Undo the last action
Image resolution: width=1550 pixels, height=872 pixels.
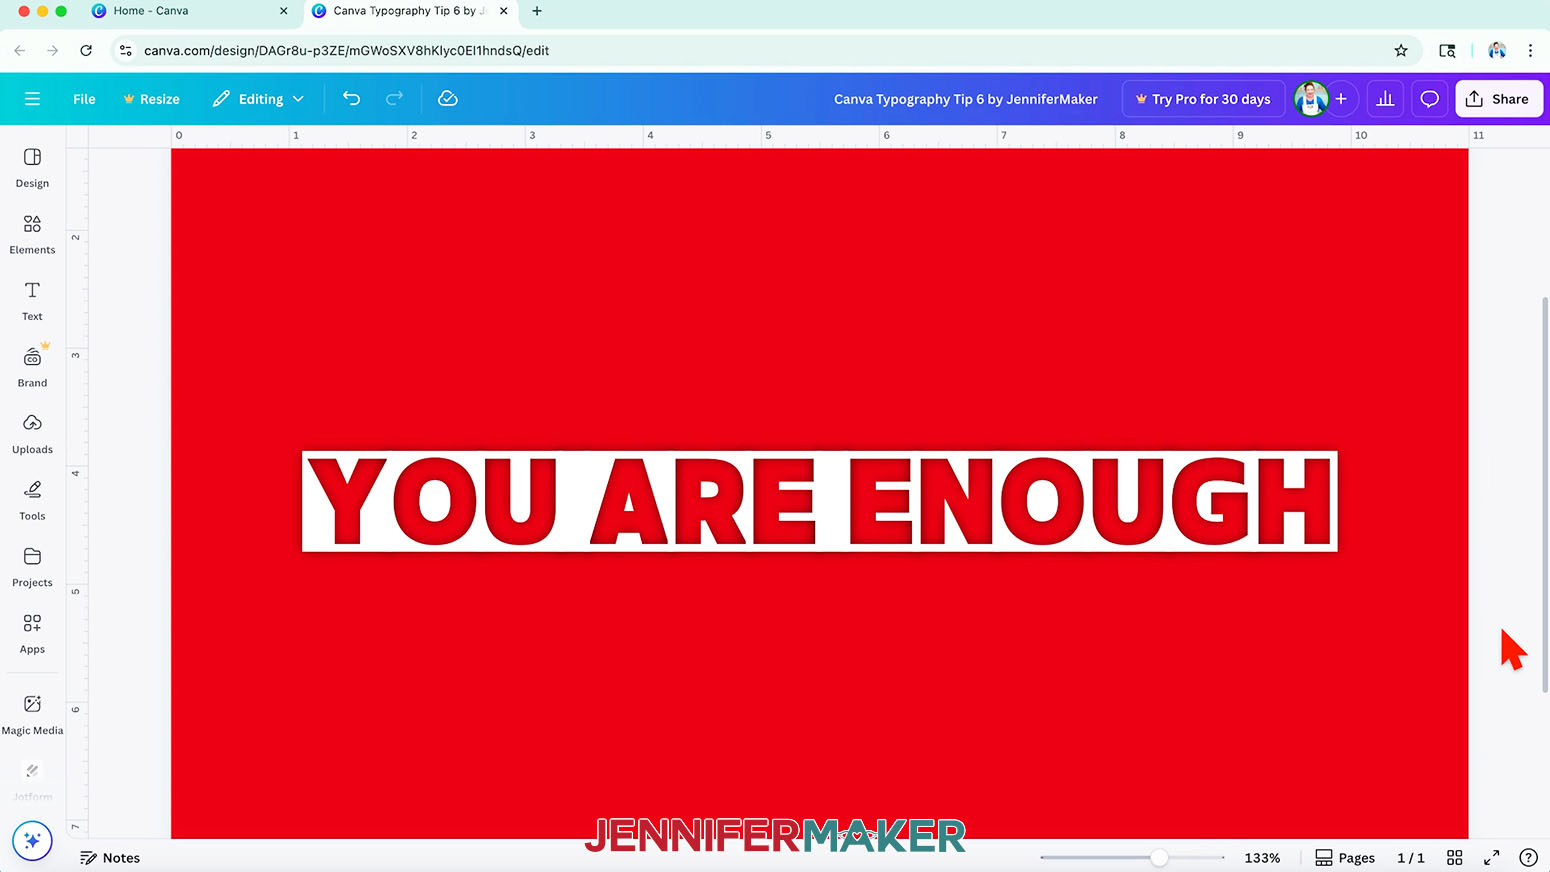coord(351,98)
